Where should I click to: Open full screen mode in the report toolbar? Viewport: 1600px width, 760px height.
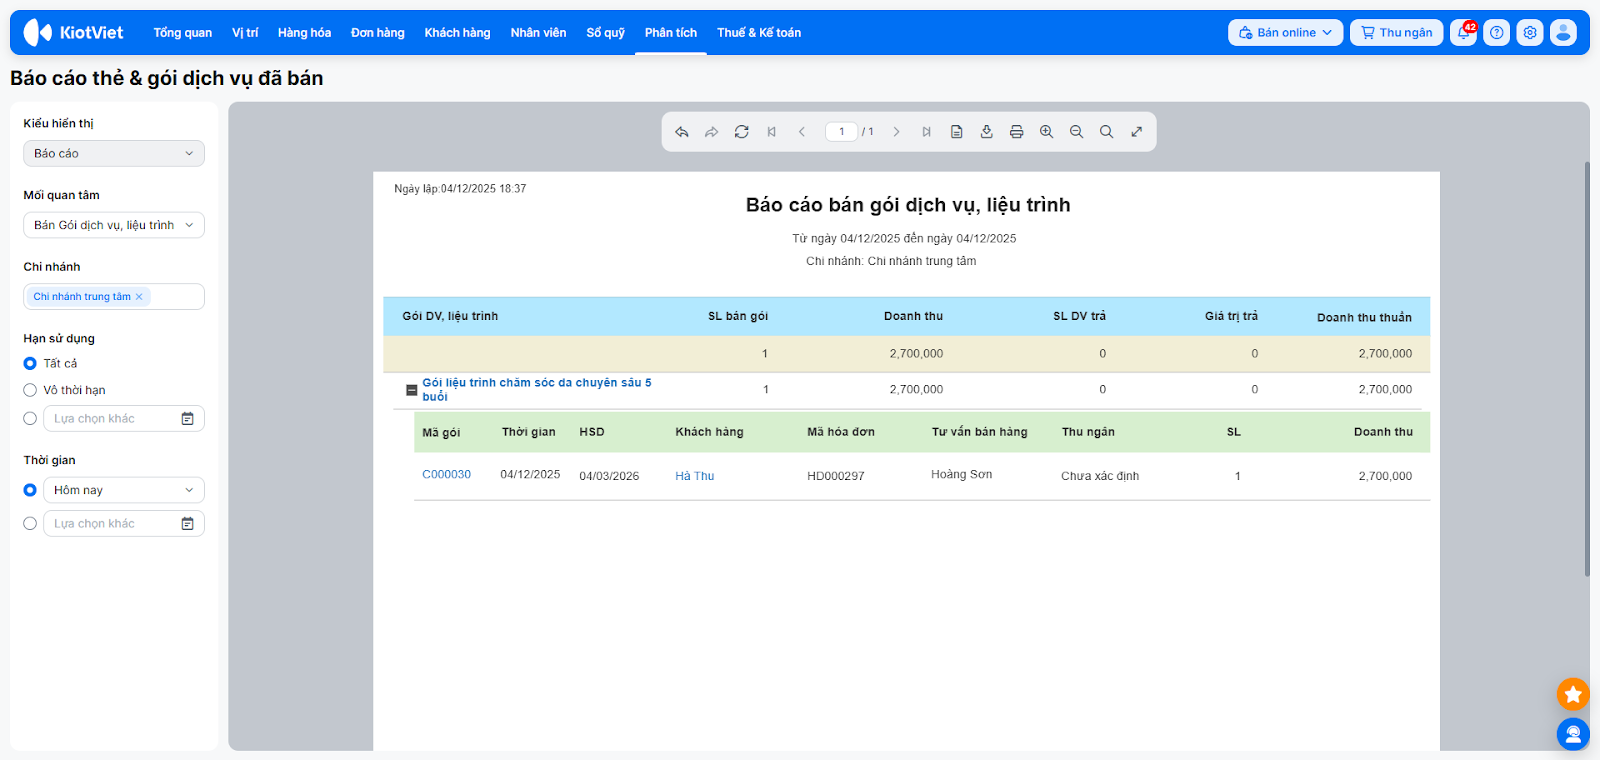[1136, 132]
